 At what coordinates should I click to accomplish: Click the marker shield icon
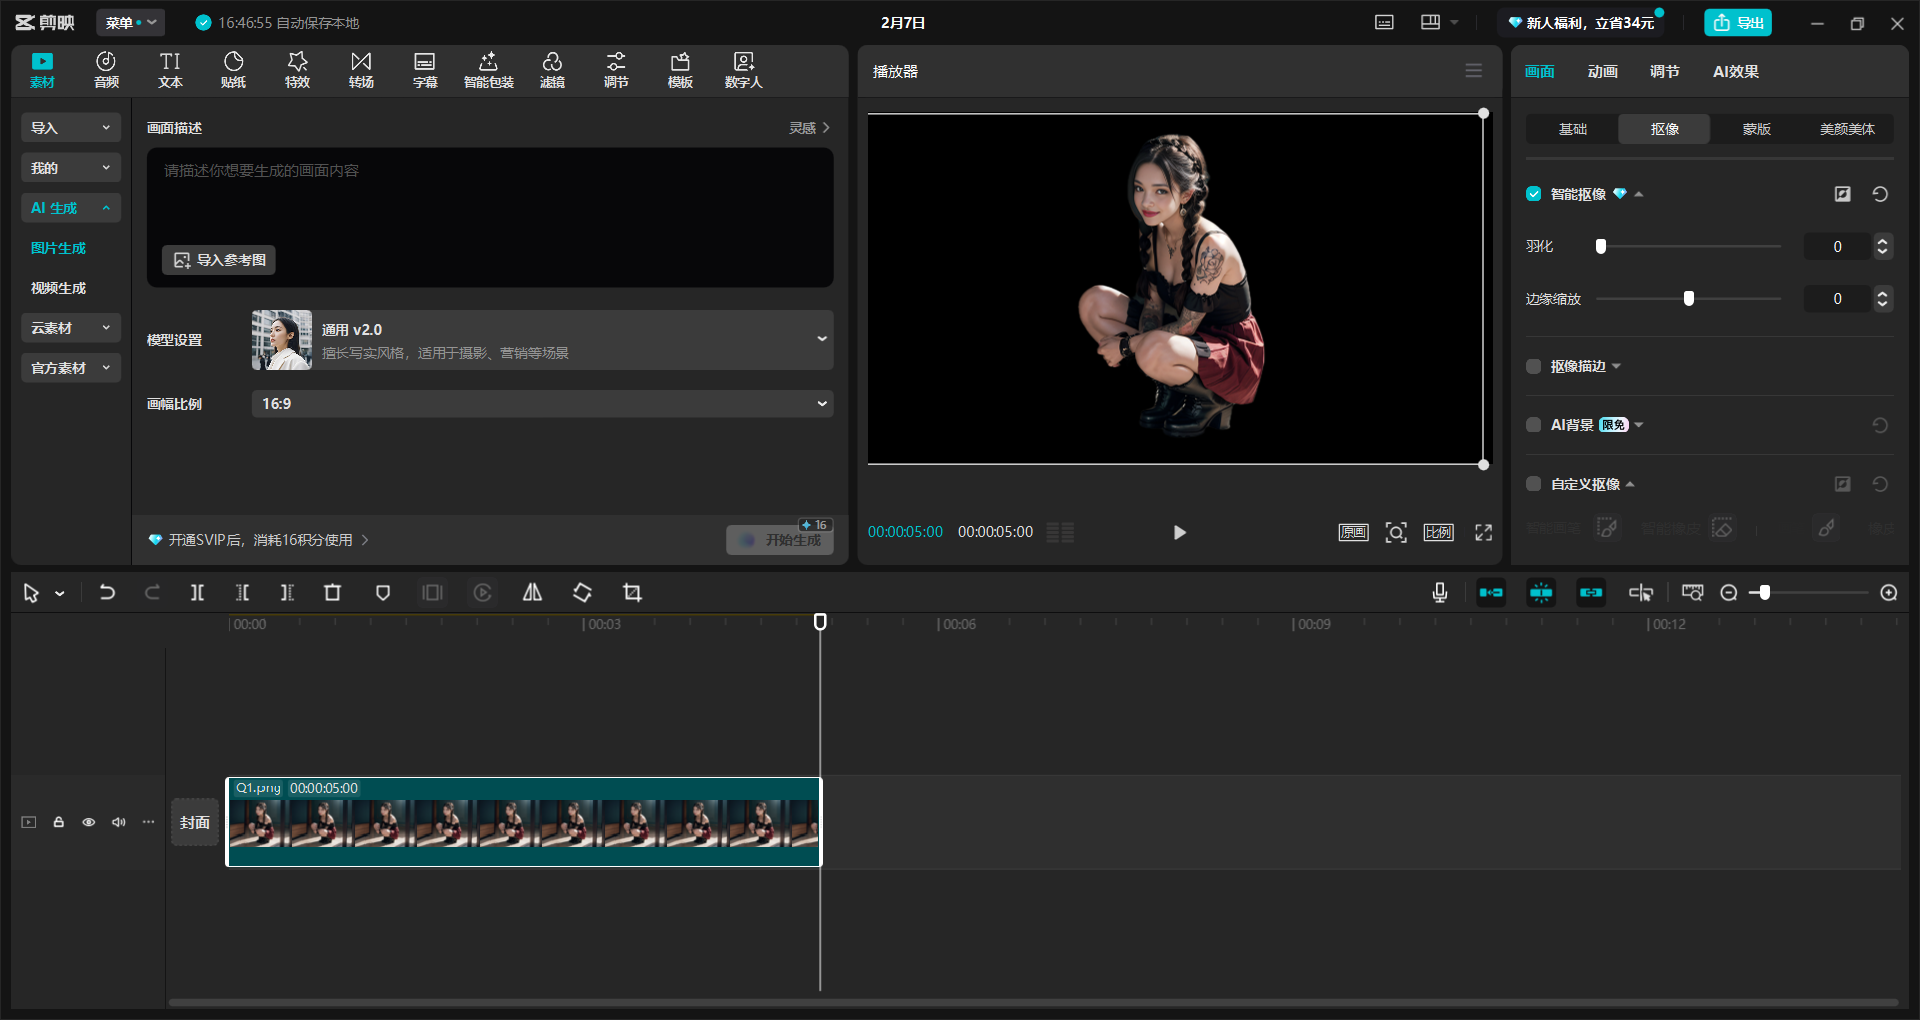coord(383,593)
